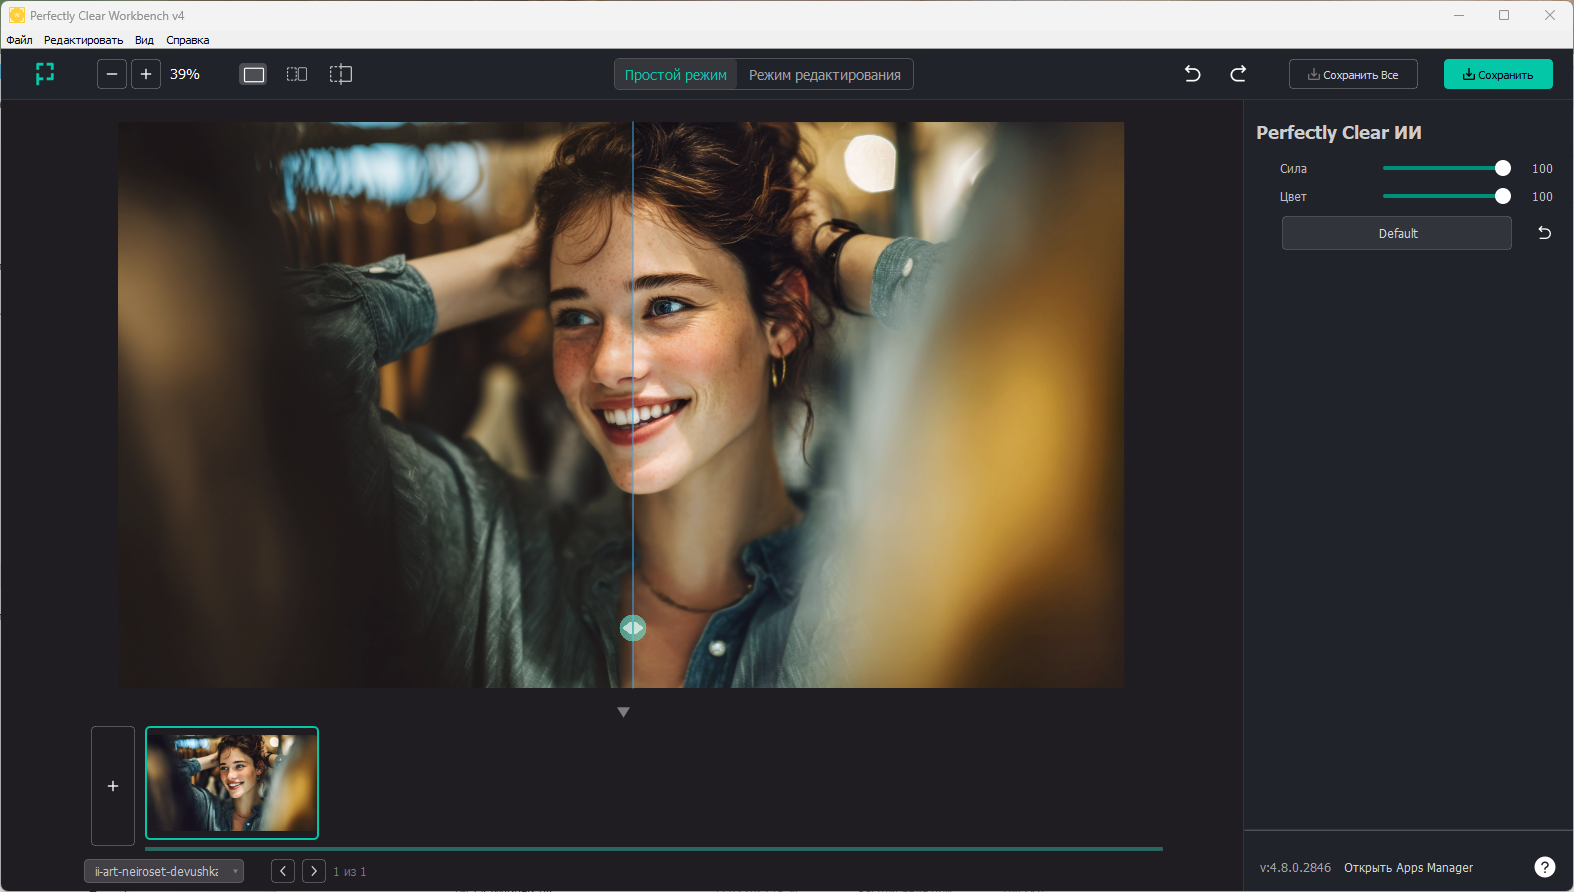Redo the last change
Viewport: 1574px width, 892px height.
[1238, 74]
